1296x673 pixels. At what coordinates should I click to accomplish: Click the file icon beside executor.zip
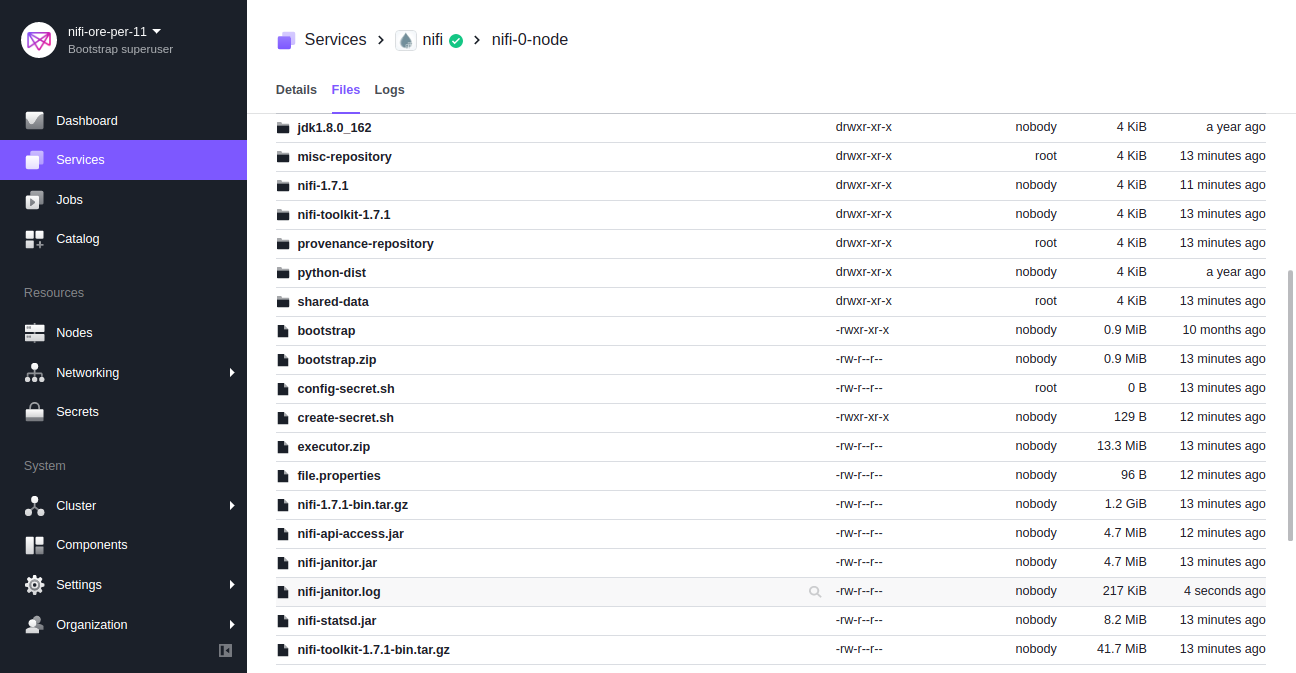[283, 447]
